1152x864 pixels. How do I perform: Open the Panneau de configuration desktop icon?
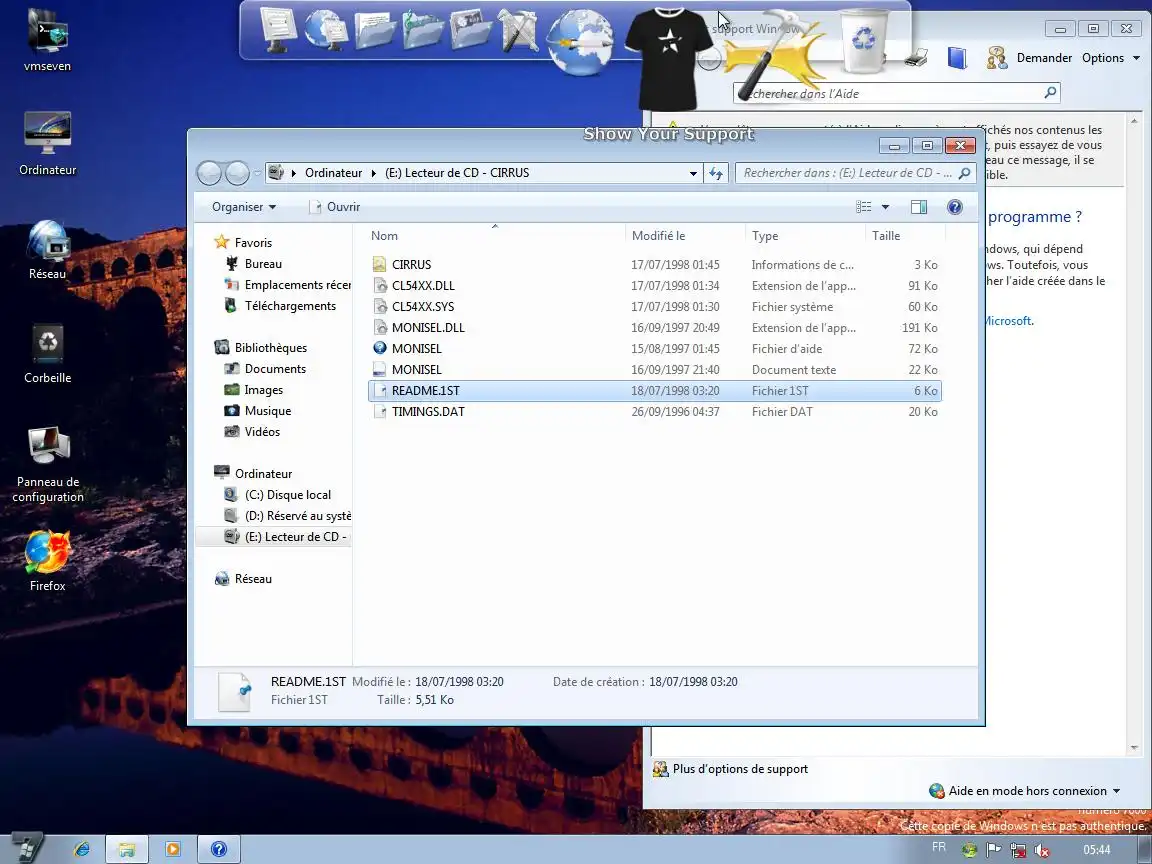[x=47, y=464]
